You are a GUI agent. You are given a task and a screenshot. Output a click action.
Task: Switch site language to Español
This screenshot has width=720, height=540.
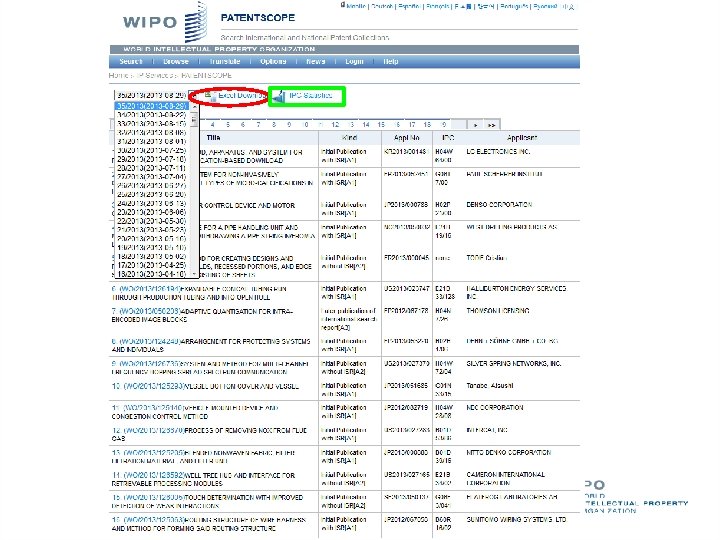pos(409,6)
